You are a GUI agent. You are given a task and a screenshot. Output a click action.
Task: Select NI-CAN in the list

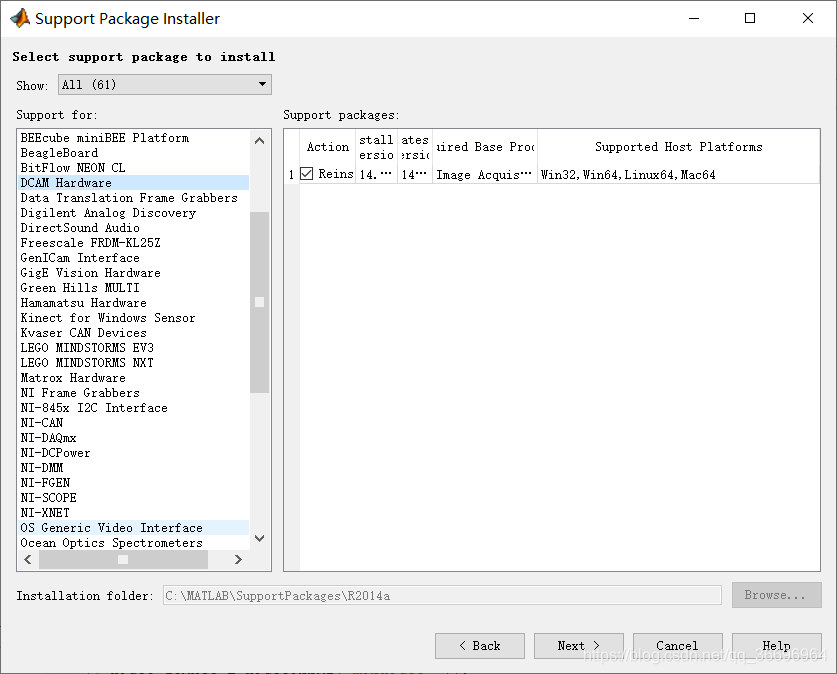(133, 423)
